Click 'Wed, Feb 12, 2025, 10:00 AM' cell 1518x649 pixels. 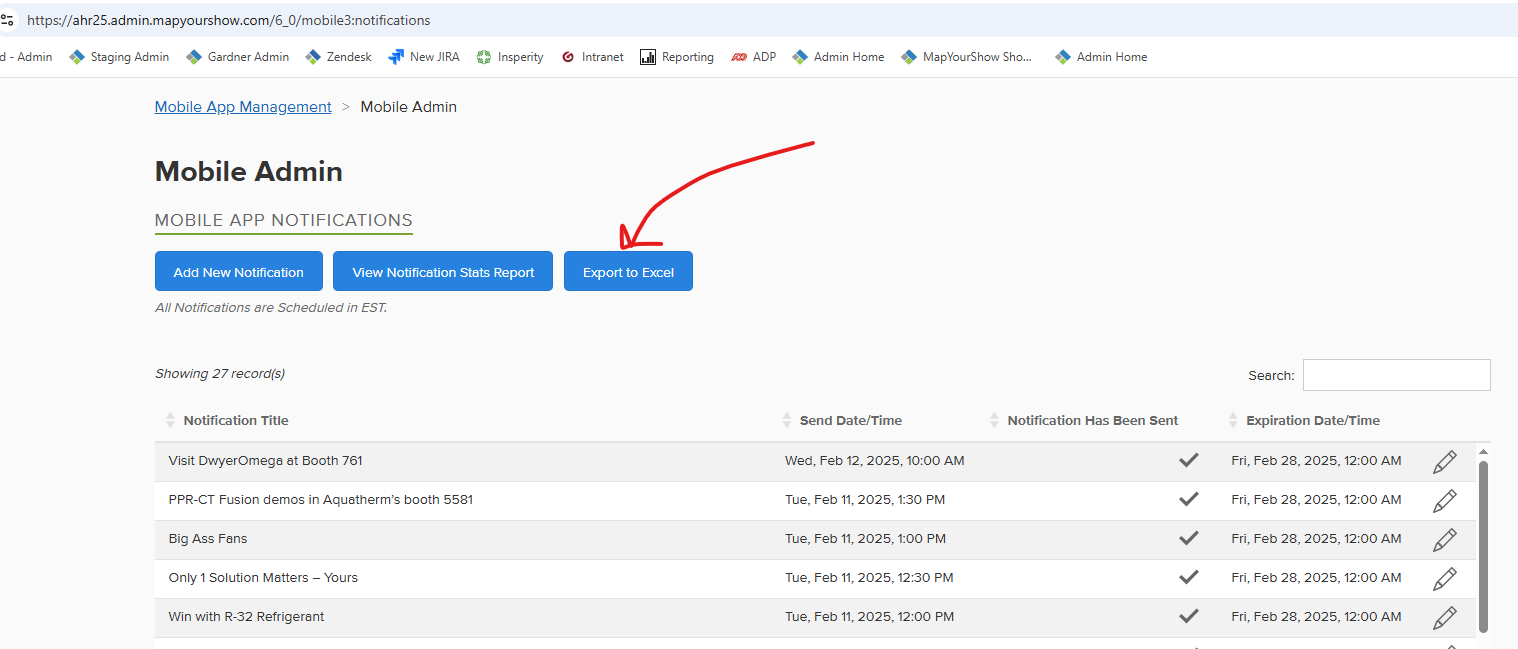(x=875, y=461)
